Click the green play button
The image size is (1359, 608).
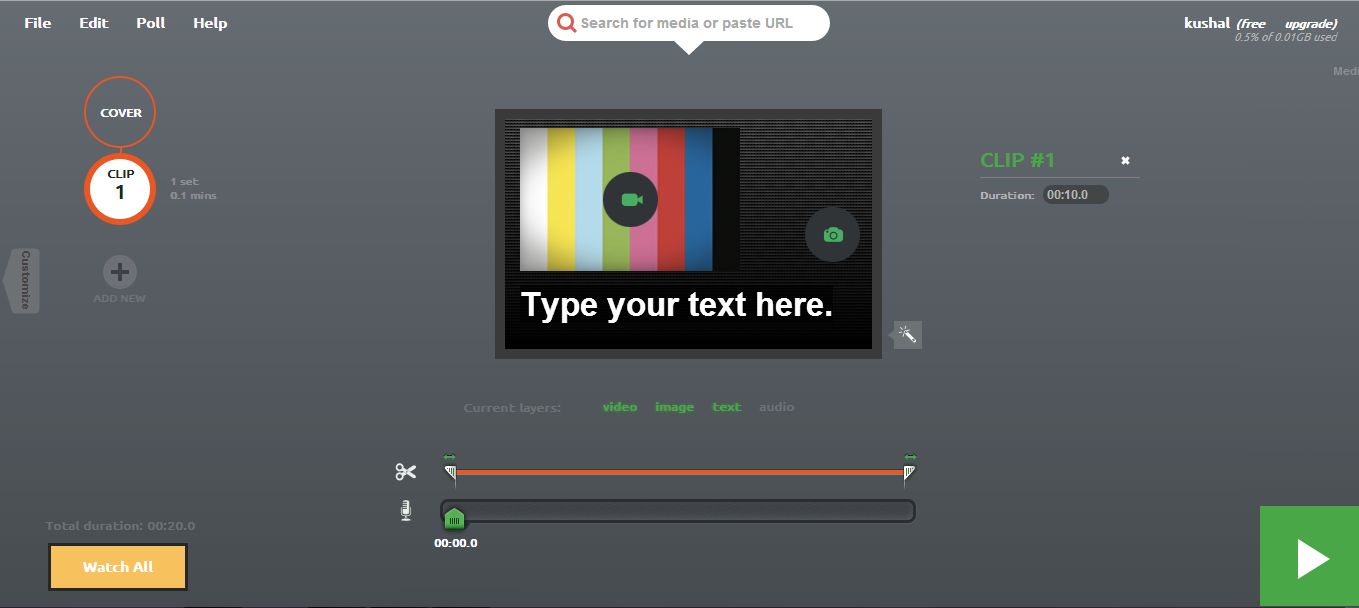[x=1309, y=557]
